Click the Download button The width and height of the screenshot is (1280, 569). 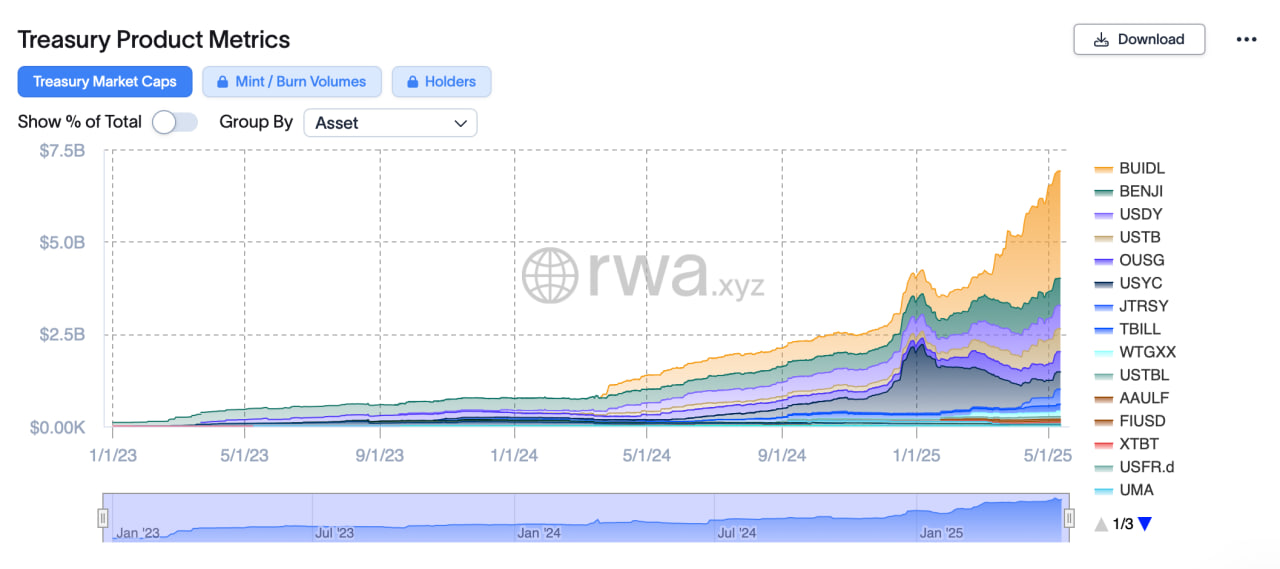coord(1139,40)
